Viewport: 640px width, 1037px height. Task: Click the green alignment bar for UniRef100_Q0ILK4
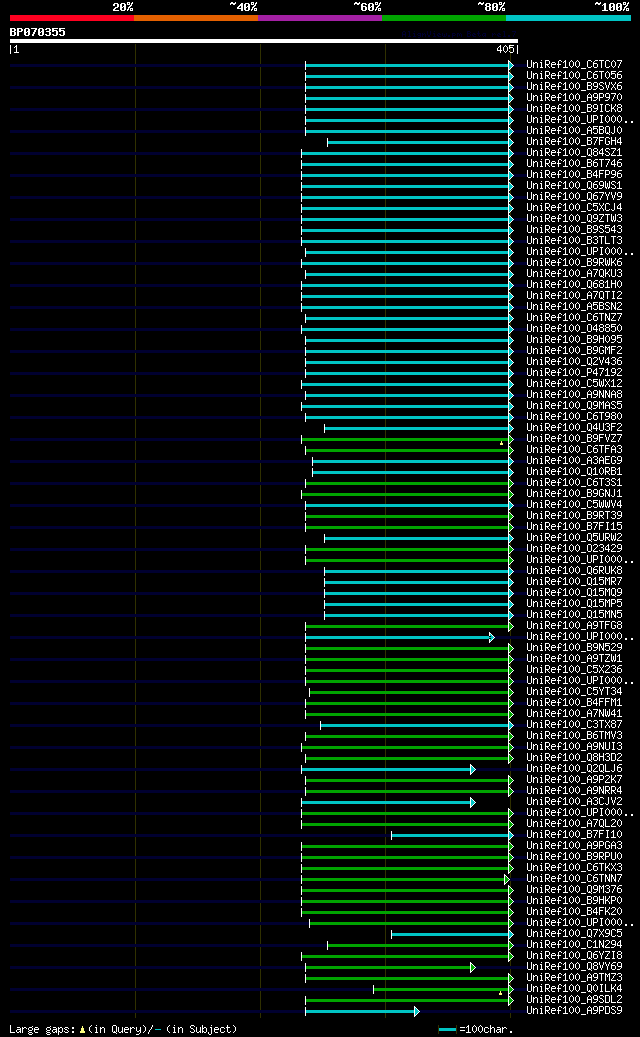click(444, 989)
